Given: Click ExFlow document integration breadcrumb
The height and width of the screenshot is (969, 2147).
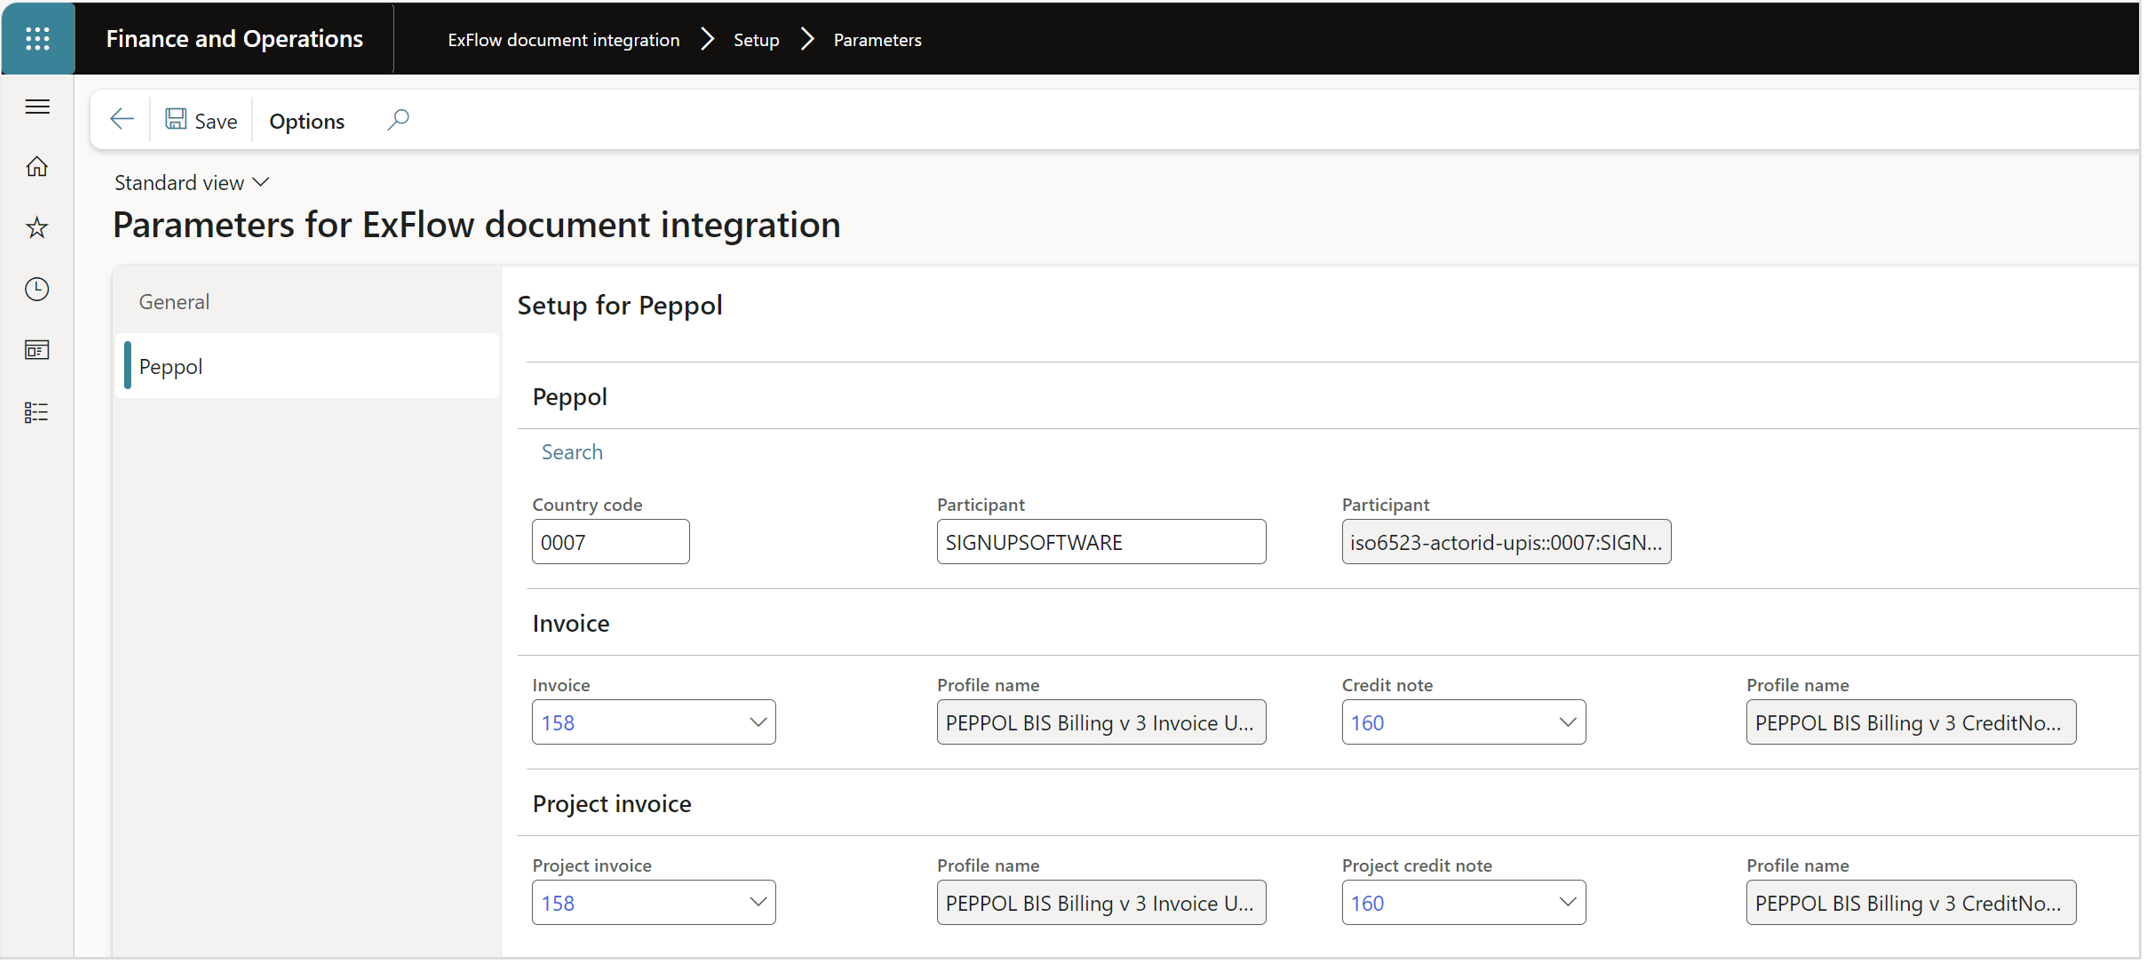Looking at the screenshot, I should pyautogui.click(x=564, y=40).
